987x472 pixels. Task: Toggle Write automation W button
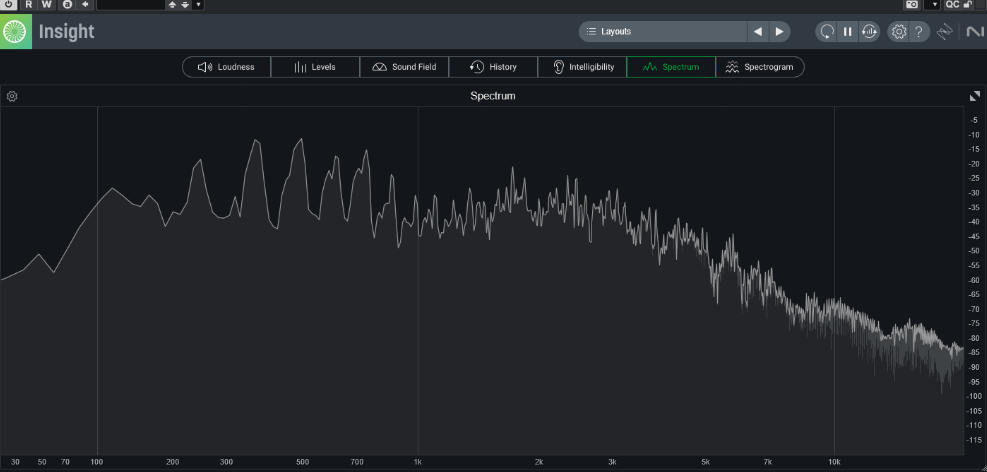click(47, 5)
